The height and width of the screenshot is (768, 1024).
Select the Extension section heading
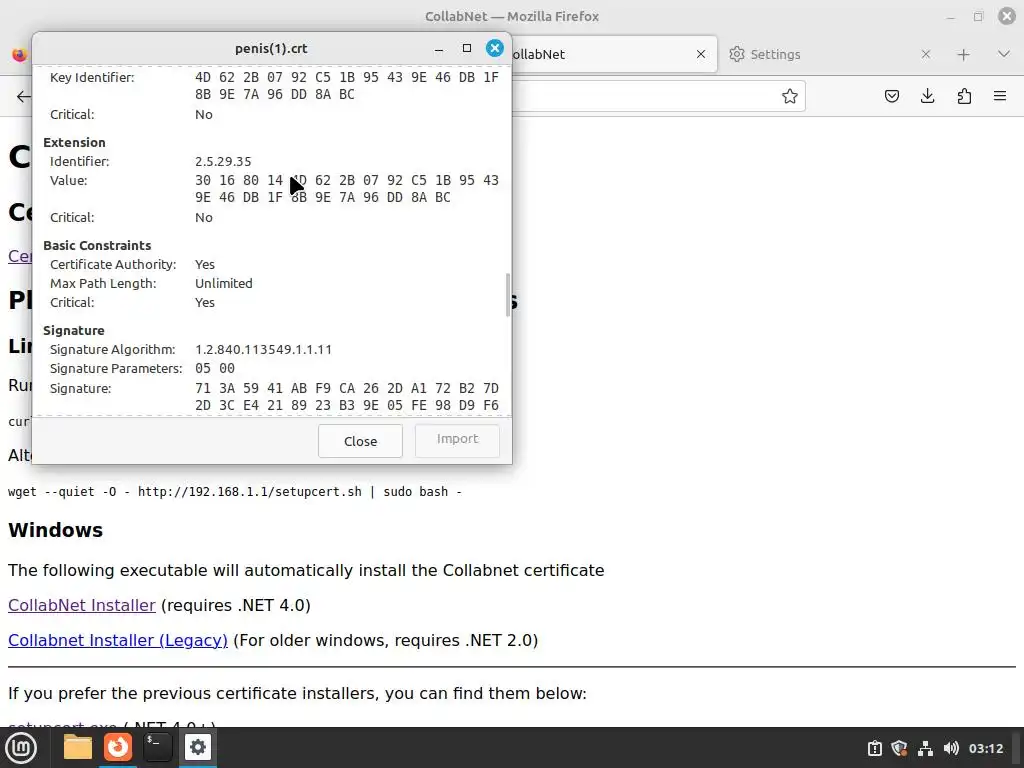click(74, 142)
